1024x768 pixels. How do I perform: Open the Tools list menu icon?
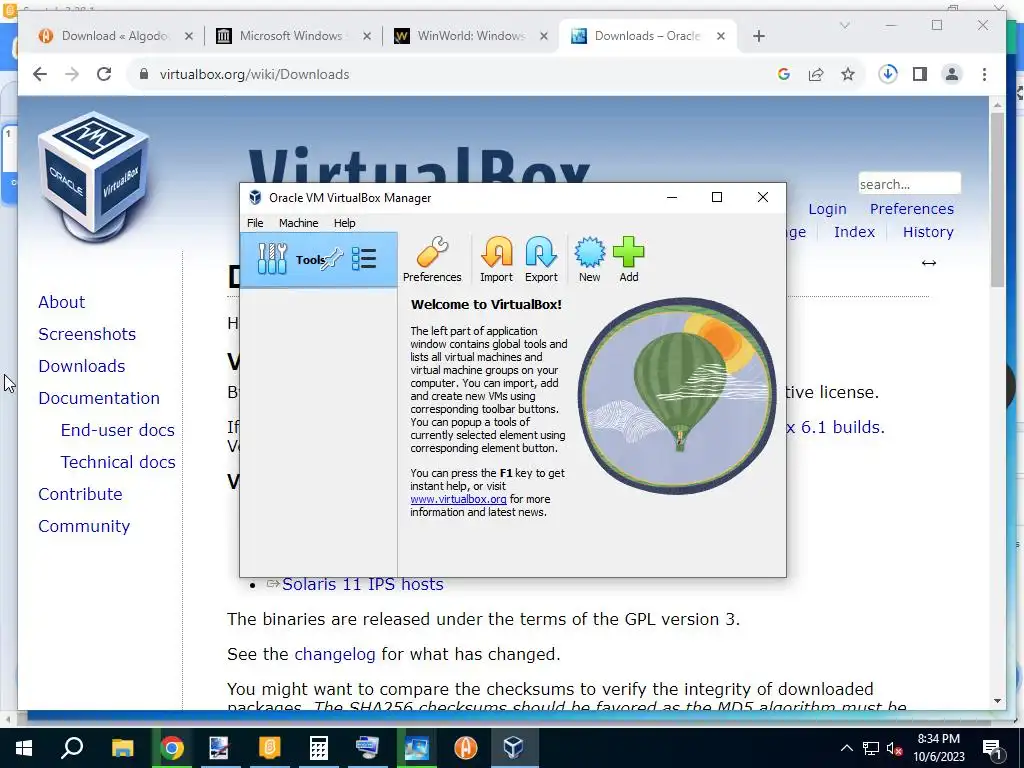(364, 259)
